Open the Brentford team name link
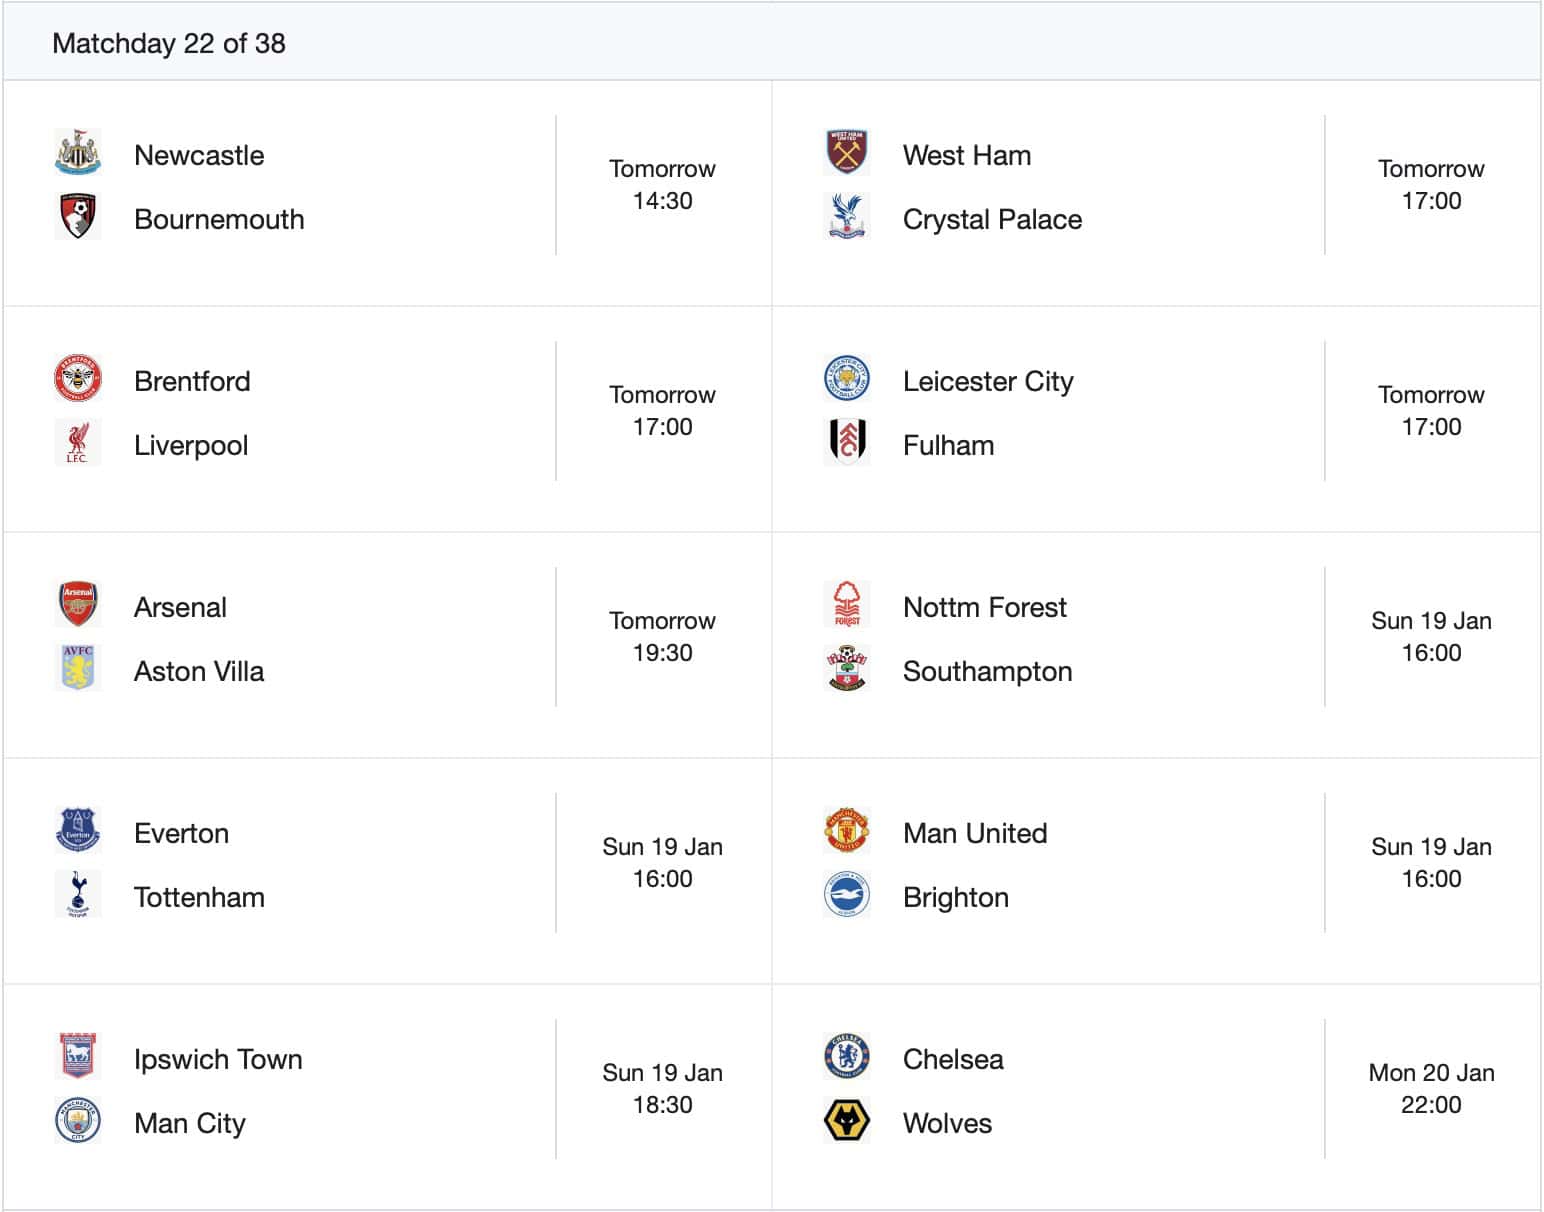This screenshot has height=1212, width=1544. click(x=192, y=381)
